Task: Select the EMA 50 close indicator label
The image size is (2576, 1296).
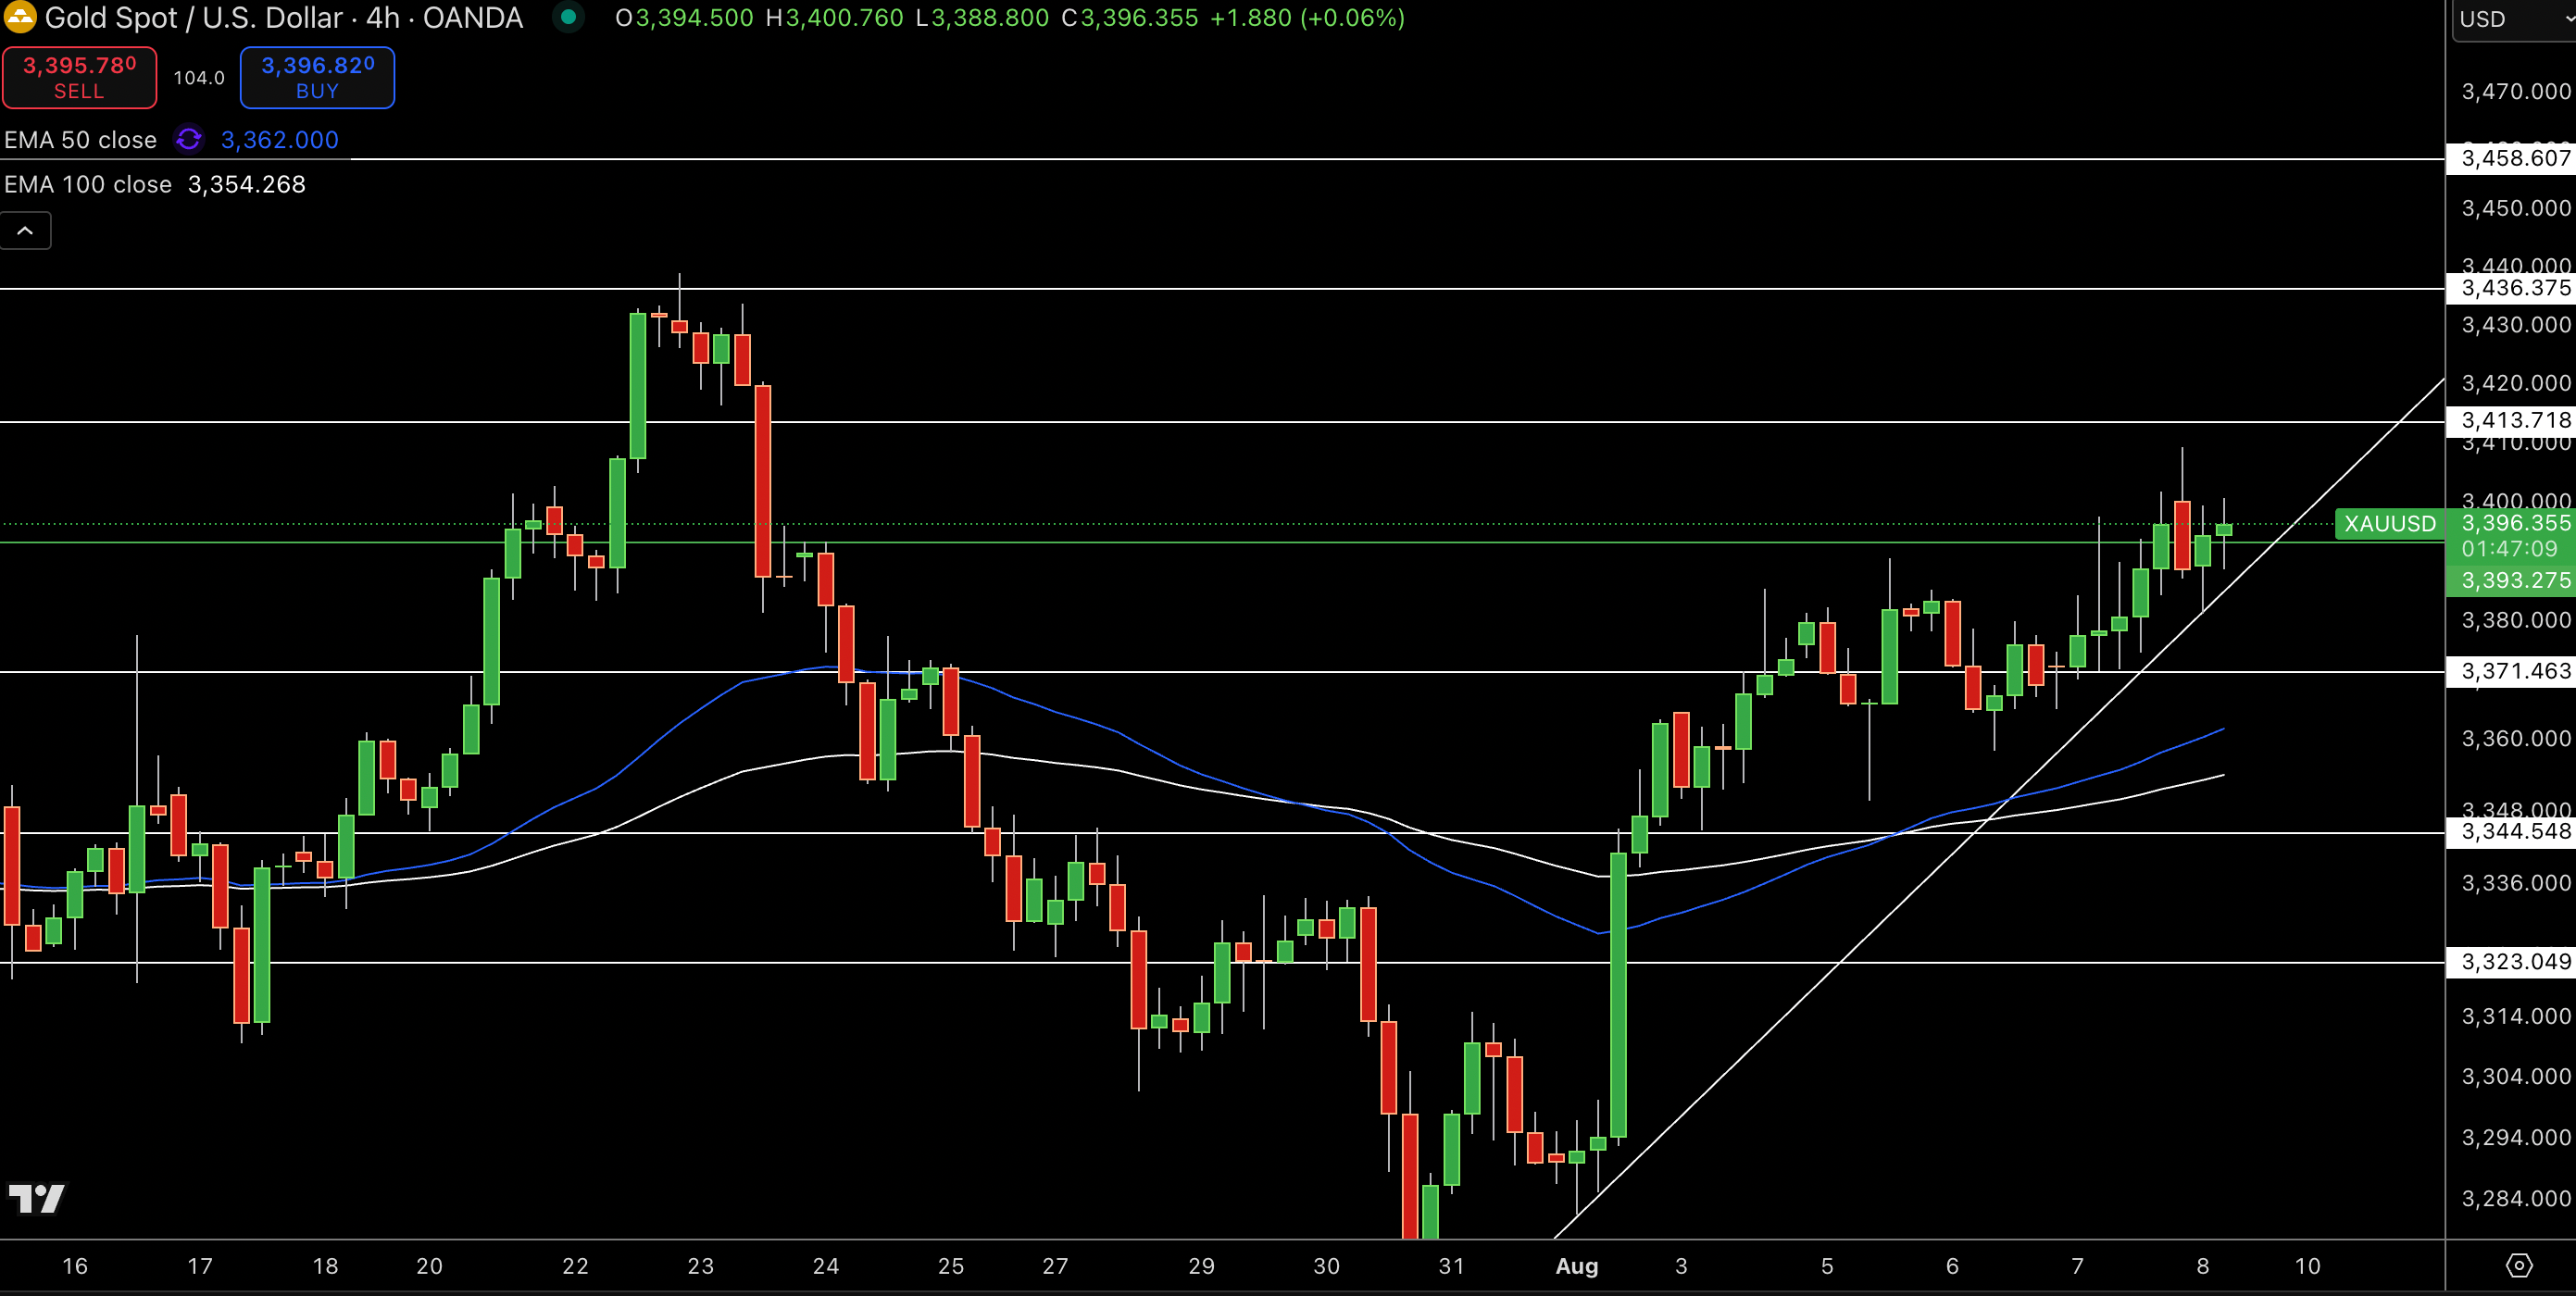Action: click(x=80, y=140)
